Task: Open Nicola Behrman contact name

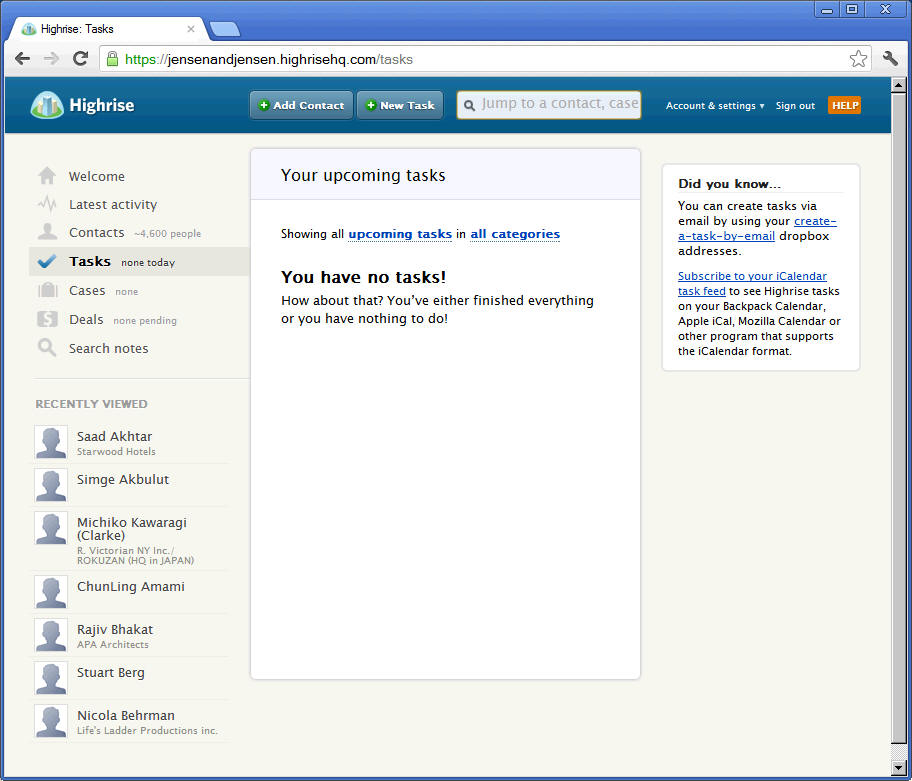Action: [126, 715]
